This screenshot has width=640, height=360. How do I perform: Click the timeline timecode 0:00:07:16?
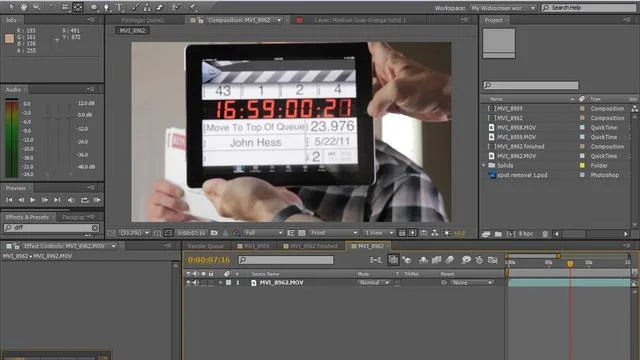point(209,260)
